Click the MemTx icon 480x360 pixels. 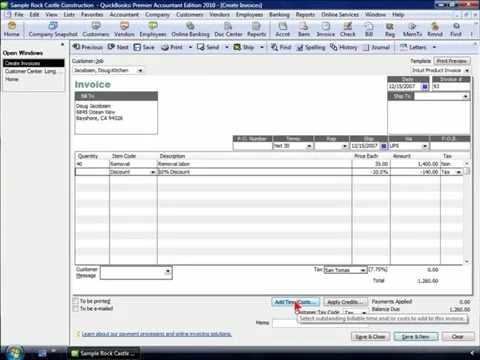[x=412, y=29]
